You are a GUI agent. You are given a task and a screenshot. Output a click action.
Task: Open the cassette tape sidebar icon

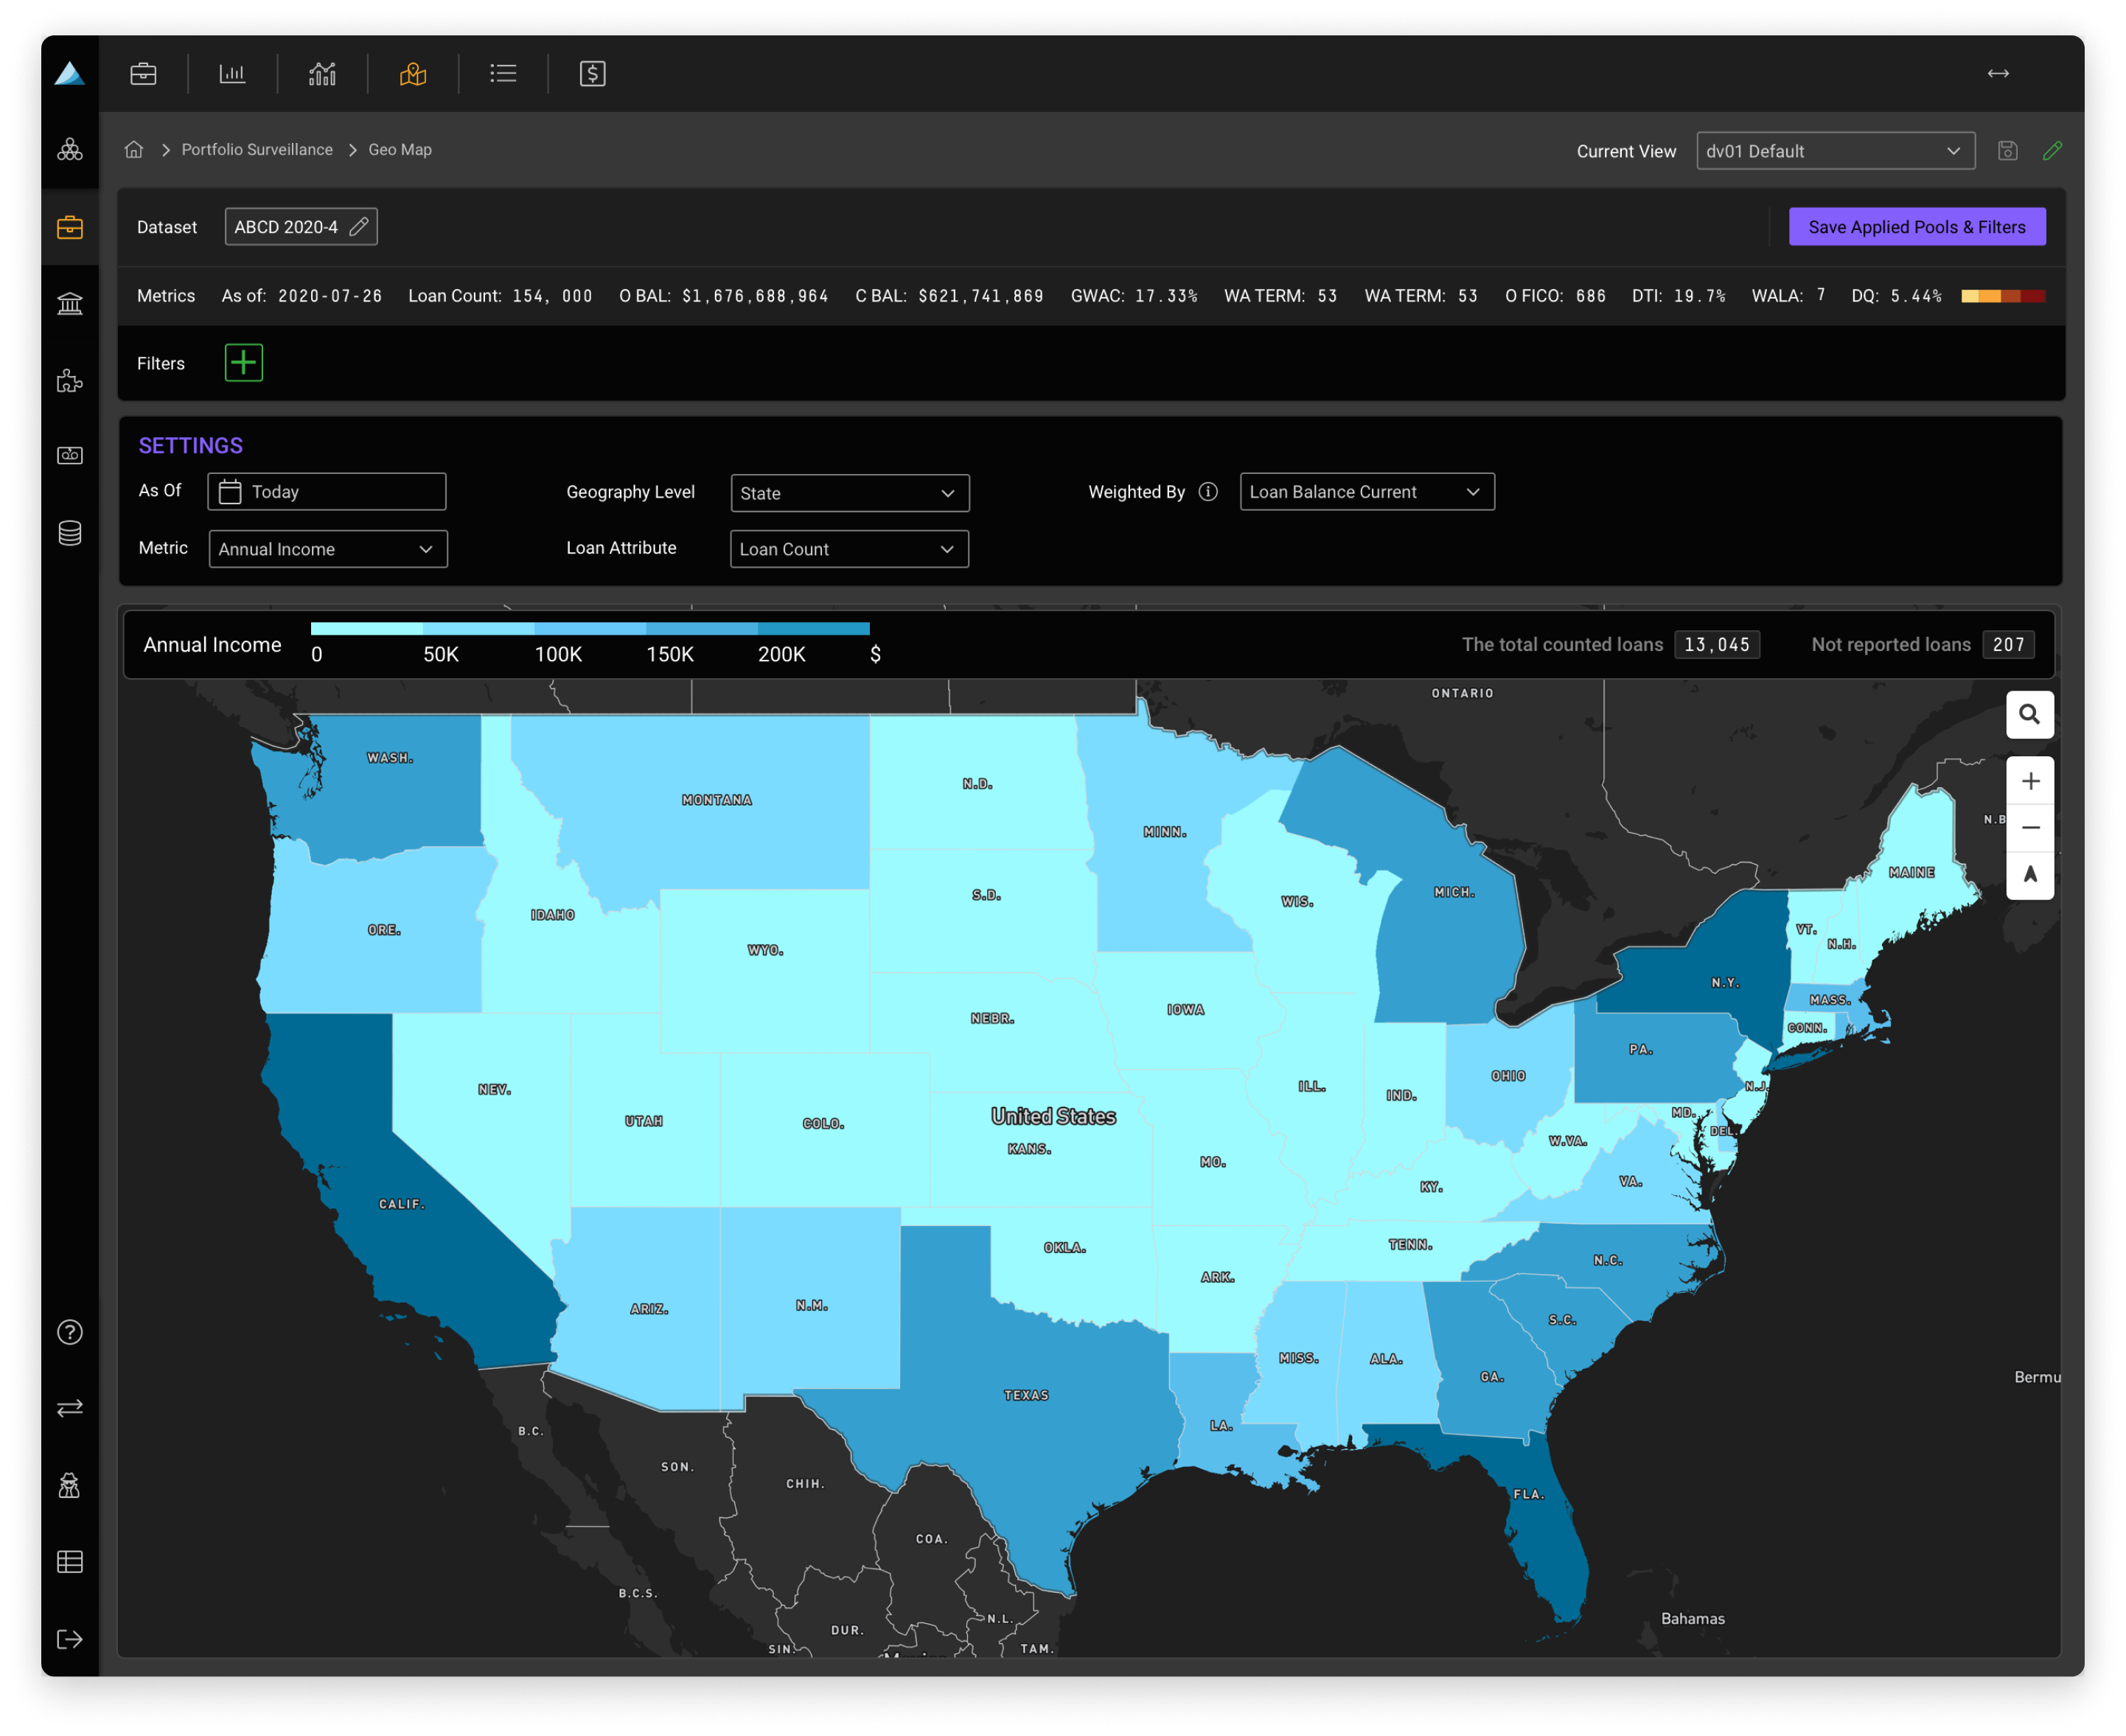pos(70,456)
